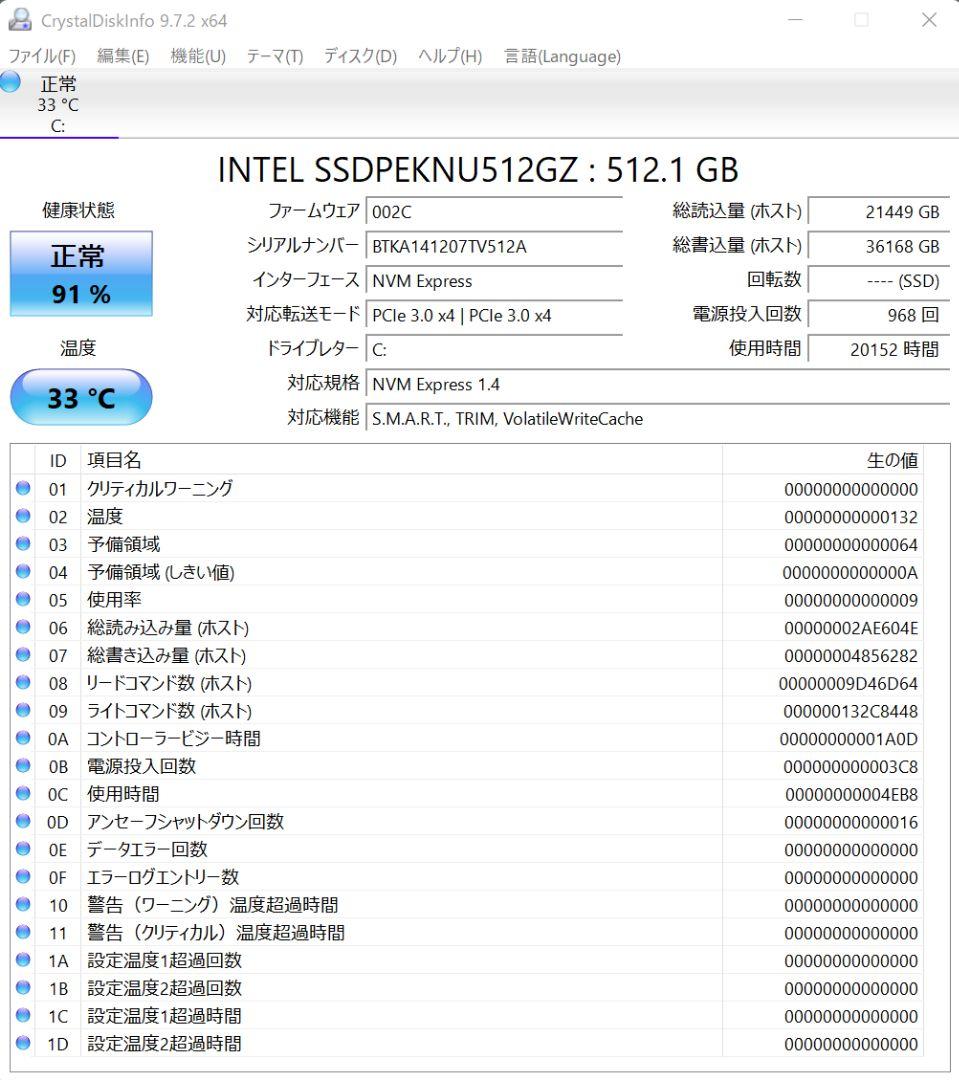Click status orb of row 06 総読み込み量
This screenshot has height=1080, width=959.
(23, 627)
